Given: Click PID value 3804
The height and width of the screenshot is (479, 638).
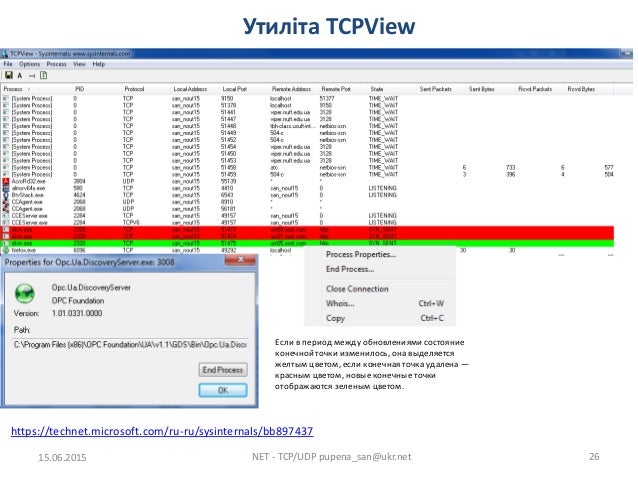Looking at the screenshot, I should (79, 181).
